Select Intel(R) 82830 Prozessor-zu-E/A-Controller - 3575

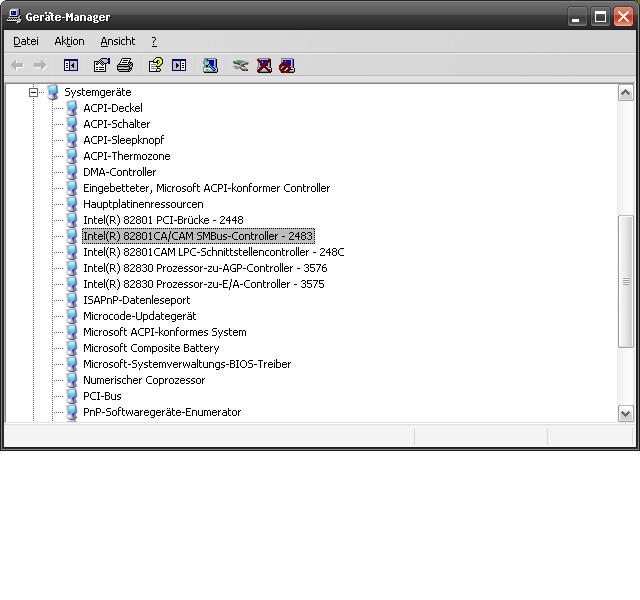[x=204, y=284]
